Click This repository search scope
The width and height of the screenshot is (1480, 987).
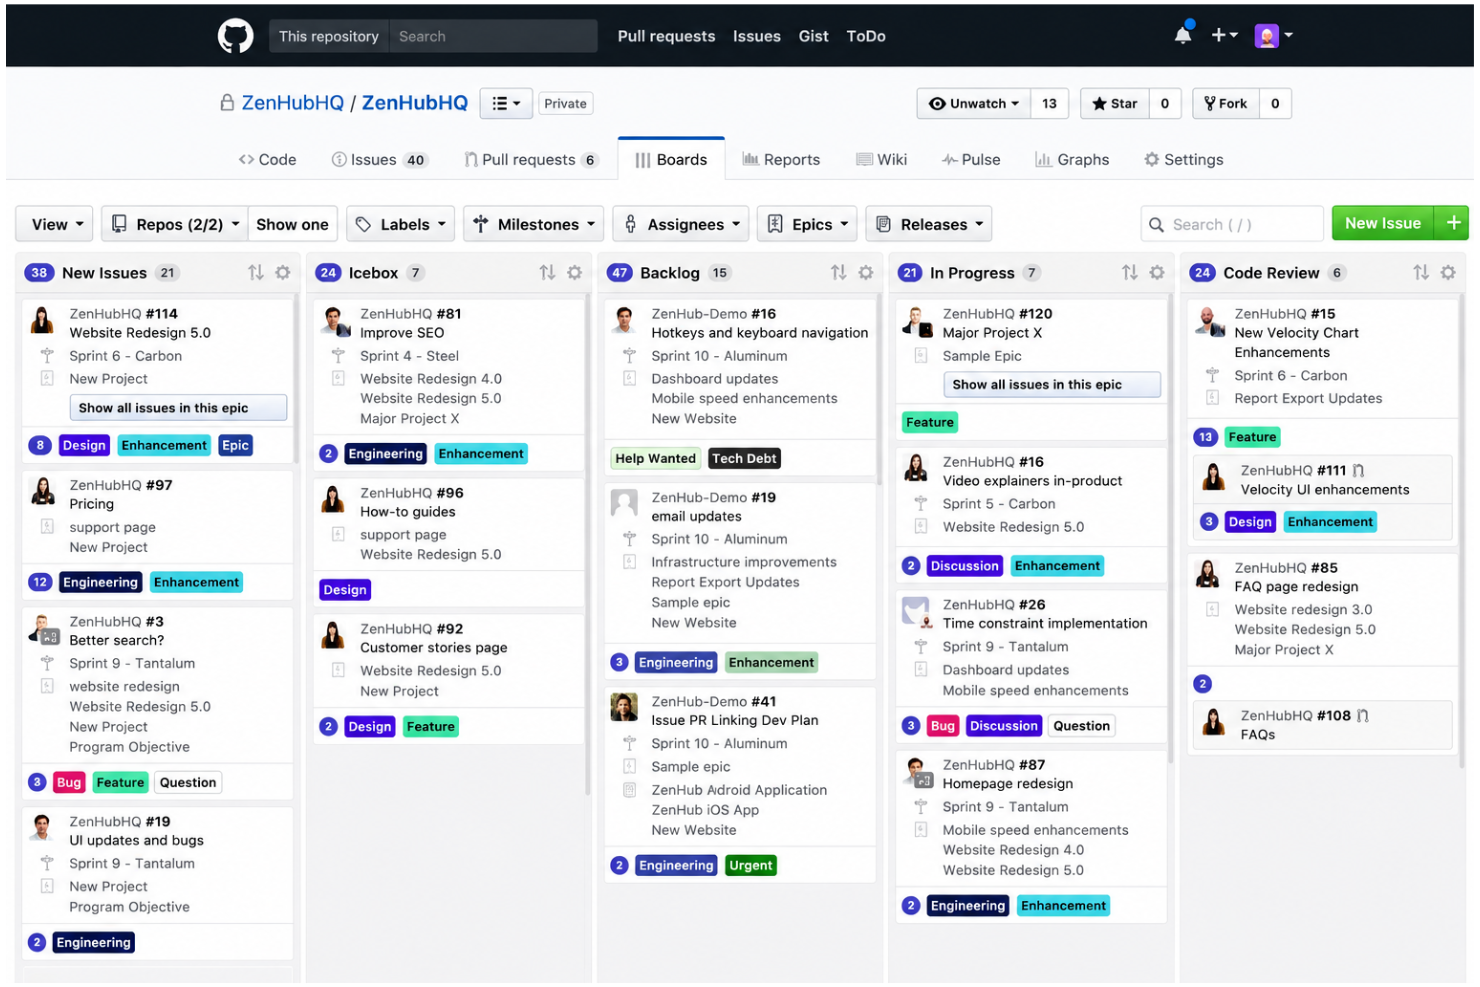(329, 36)
